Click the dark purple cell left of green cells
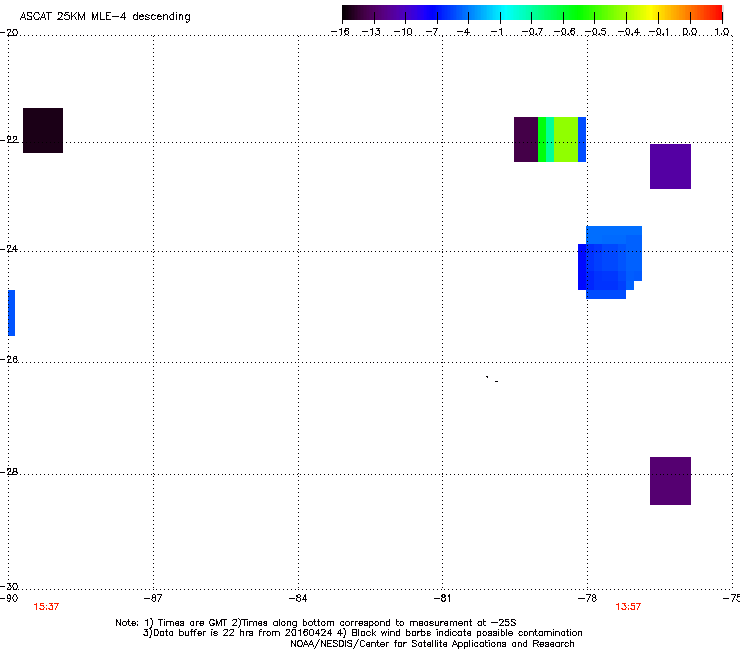The image size is (740, 650). (526, 139)
